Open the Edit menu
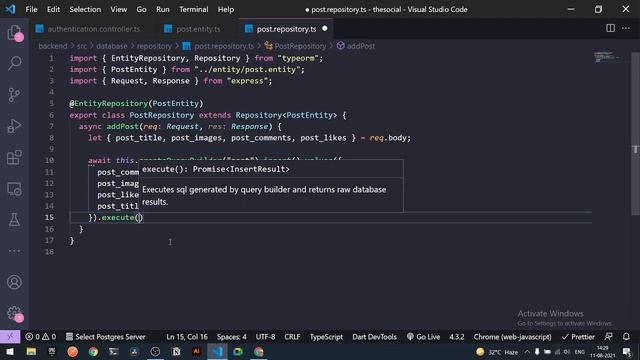Screen dimensions: 640x360 coord(53,9)
